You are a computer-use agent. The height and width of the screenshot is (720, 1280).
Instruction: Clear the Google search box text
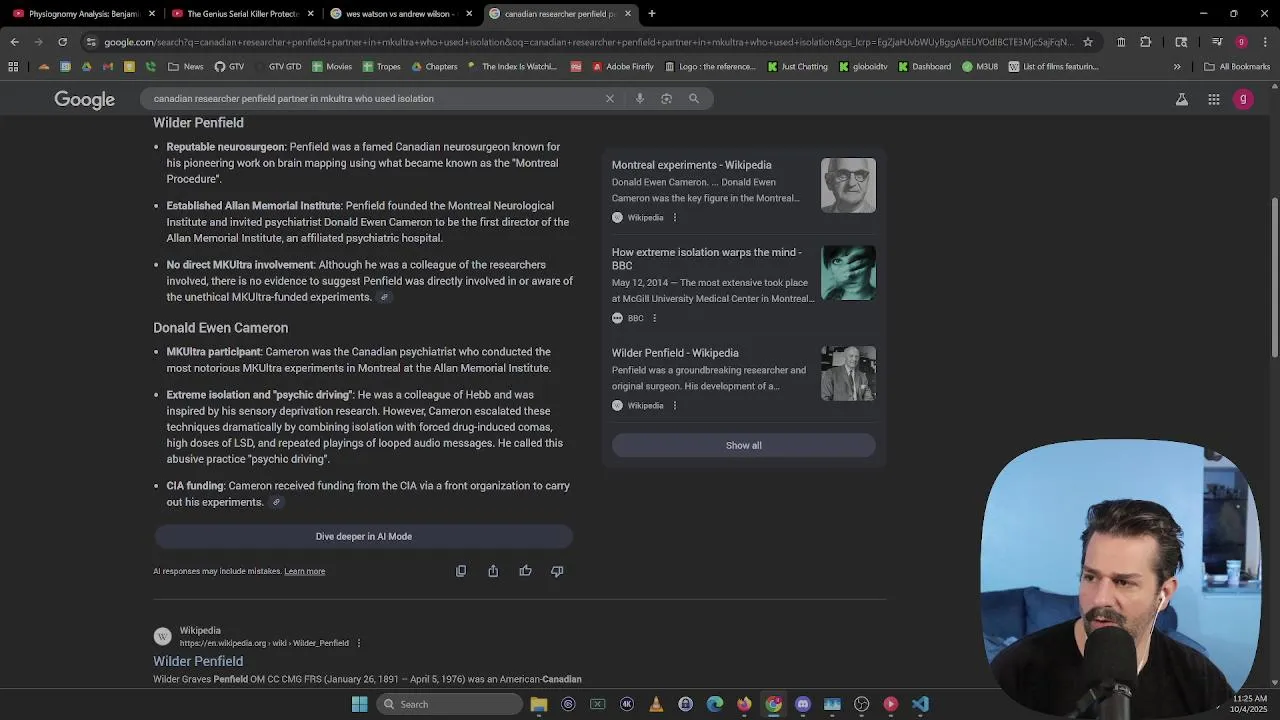(609, 98)
